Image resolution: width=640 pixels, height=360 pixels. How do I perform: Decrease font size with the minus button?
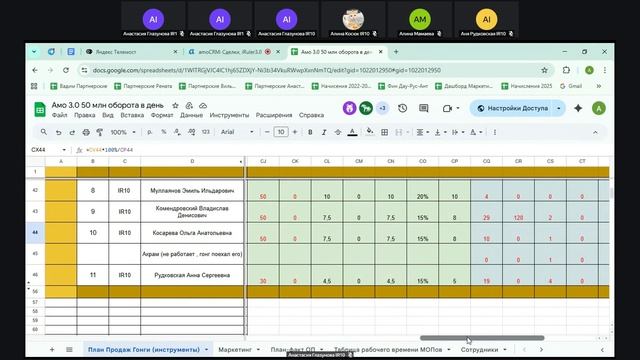(267, 132)
